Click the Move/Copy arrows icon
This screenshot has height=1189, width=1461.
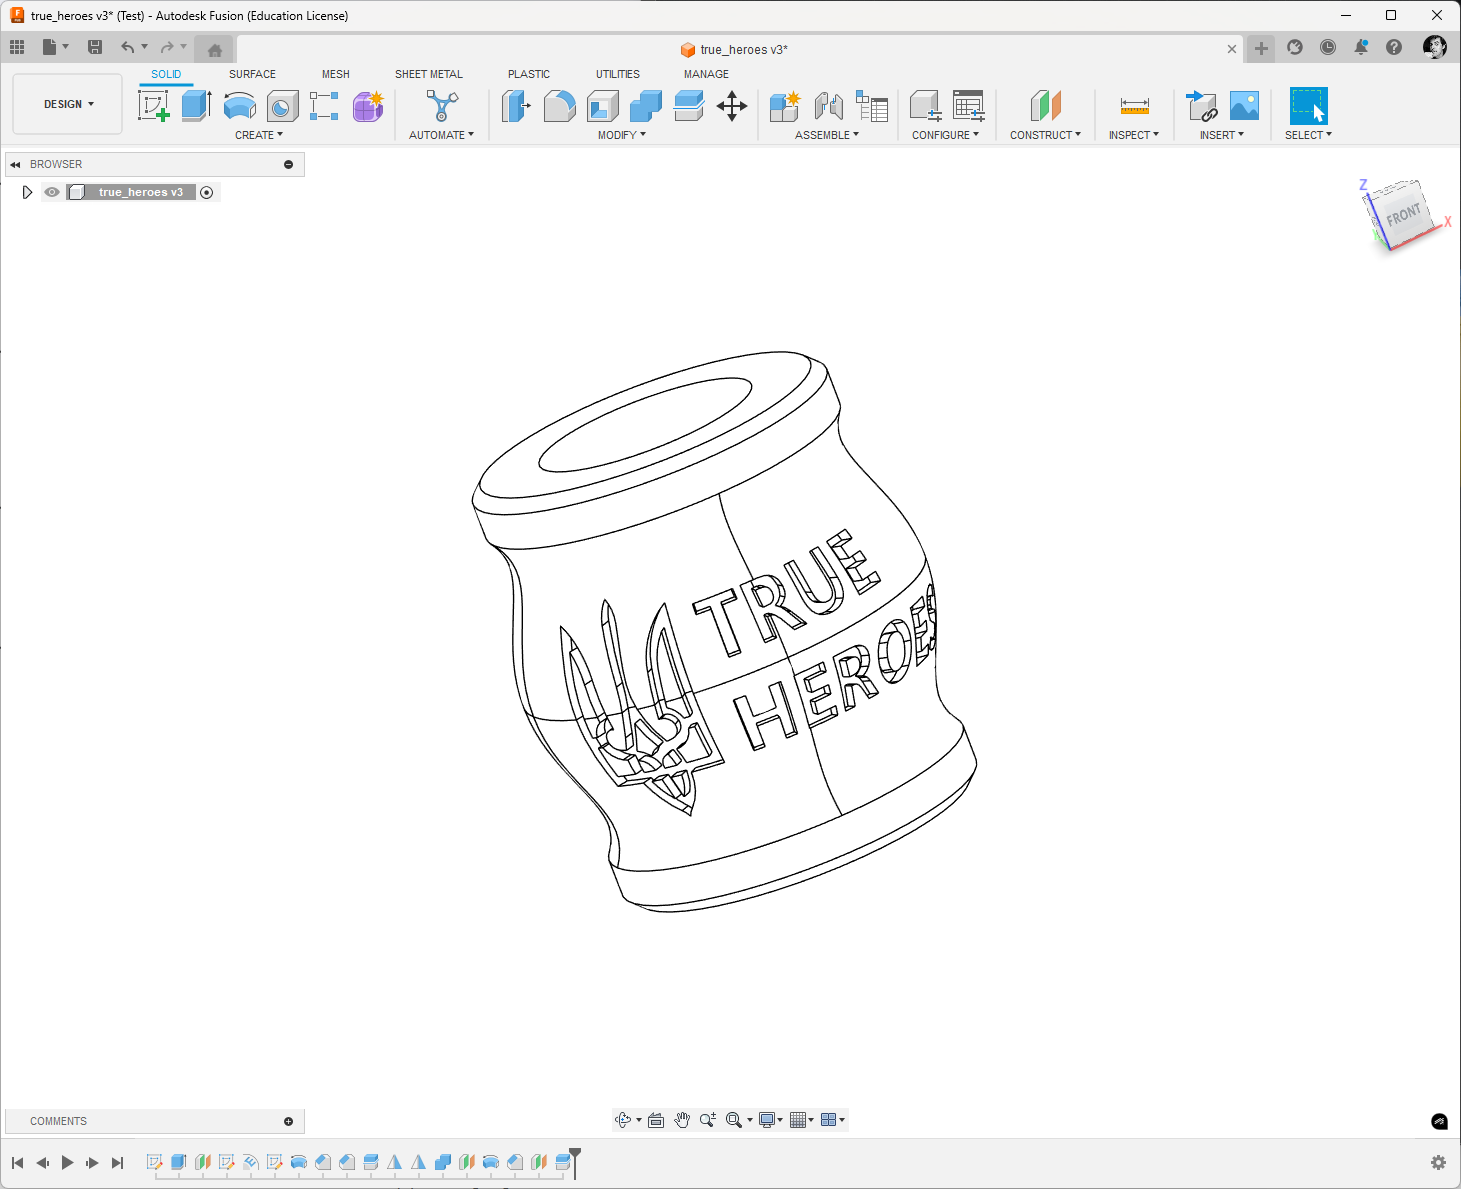732,105
